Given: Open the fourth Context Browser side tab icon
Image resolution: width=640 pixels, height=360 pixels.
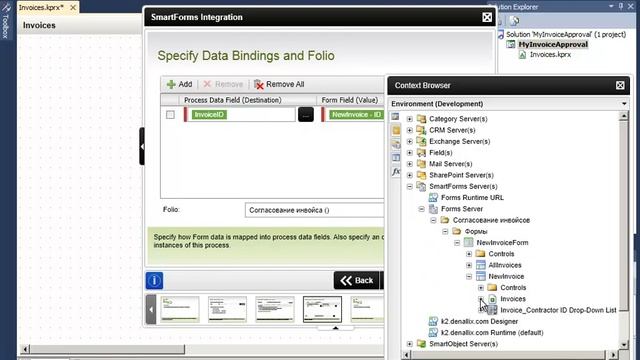Looking at the screenshot, I should pos(396,158).
